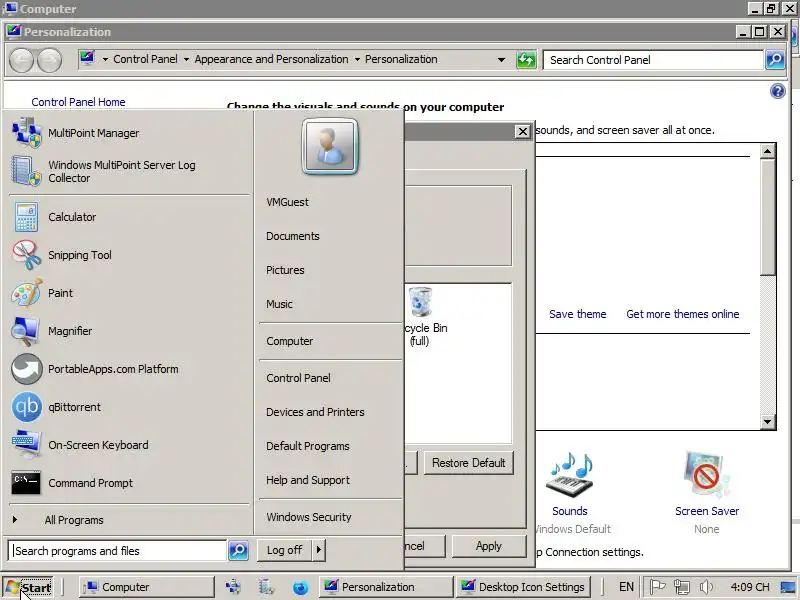Open Default Programs

[x=308, y=446]
